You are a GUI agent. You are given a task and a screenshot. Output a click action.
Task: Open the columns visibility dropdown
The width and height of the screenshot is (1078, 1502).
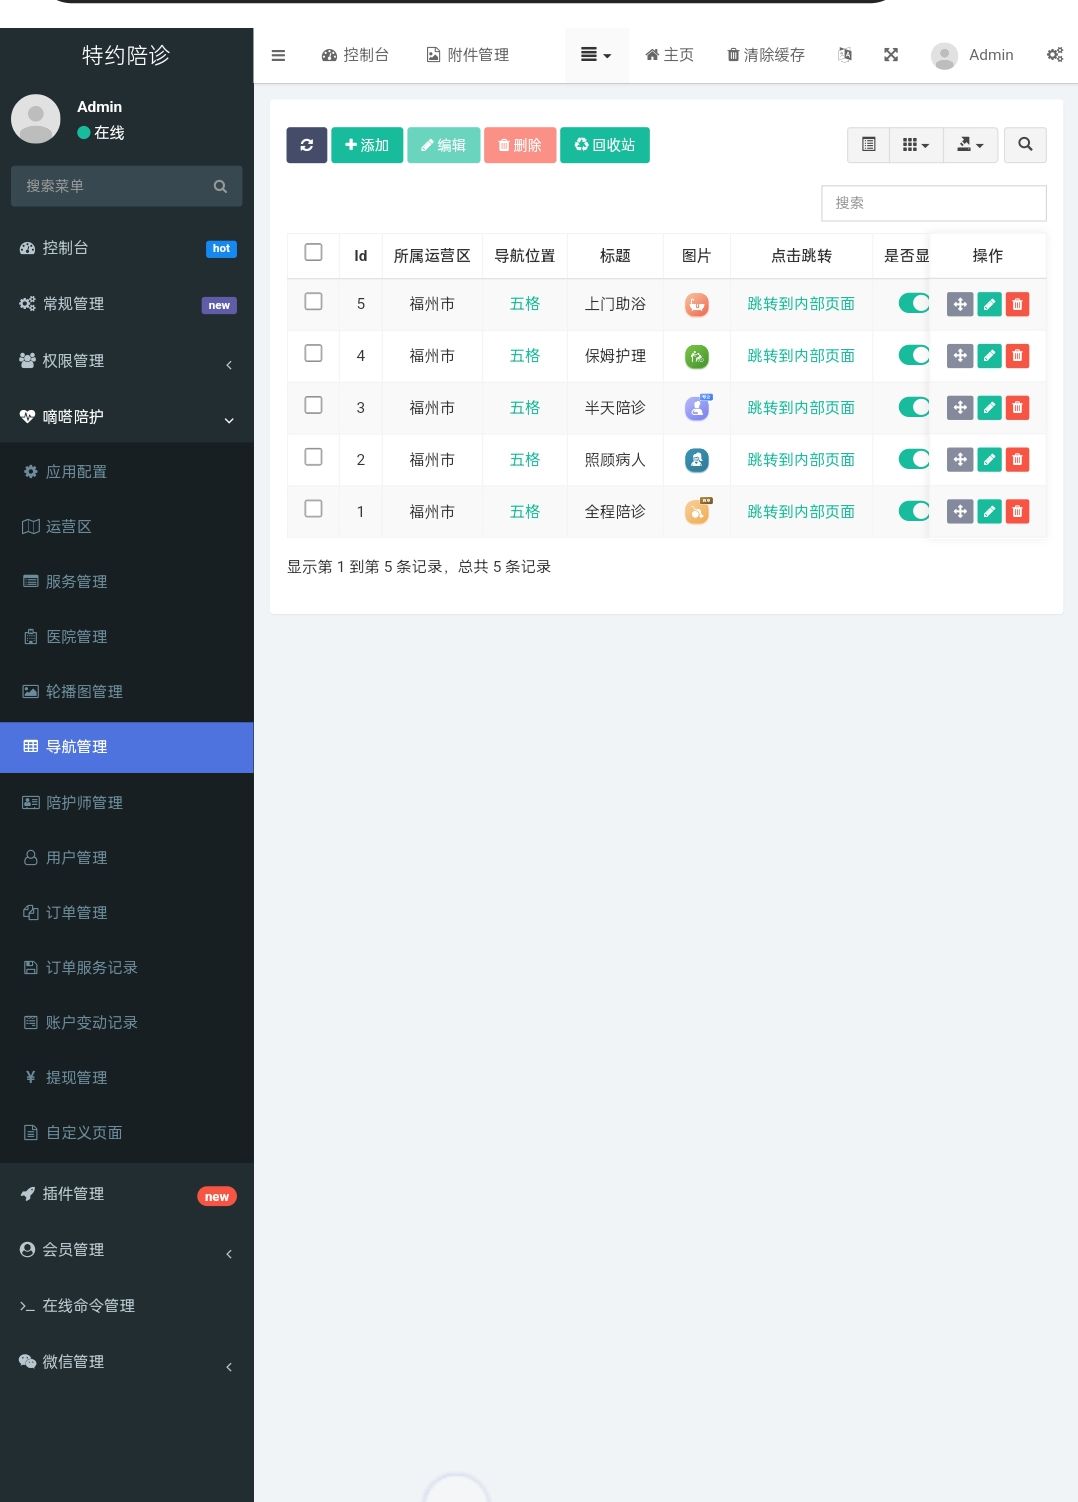pos(915,145)
